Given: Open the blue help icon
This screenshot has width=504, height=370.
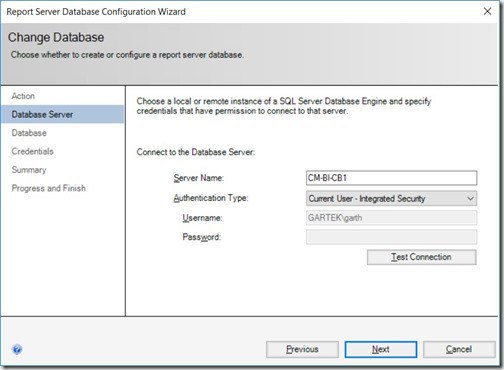Looking at the screenshot, I should click(x=17, y=349).
